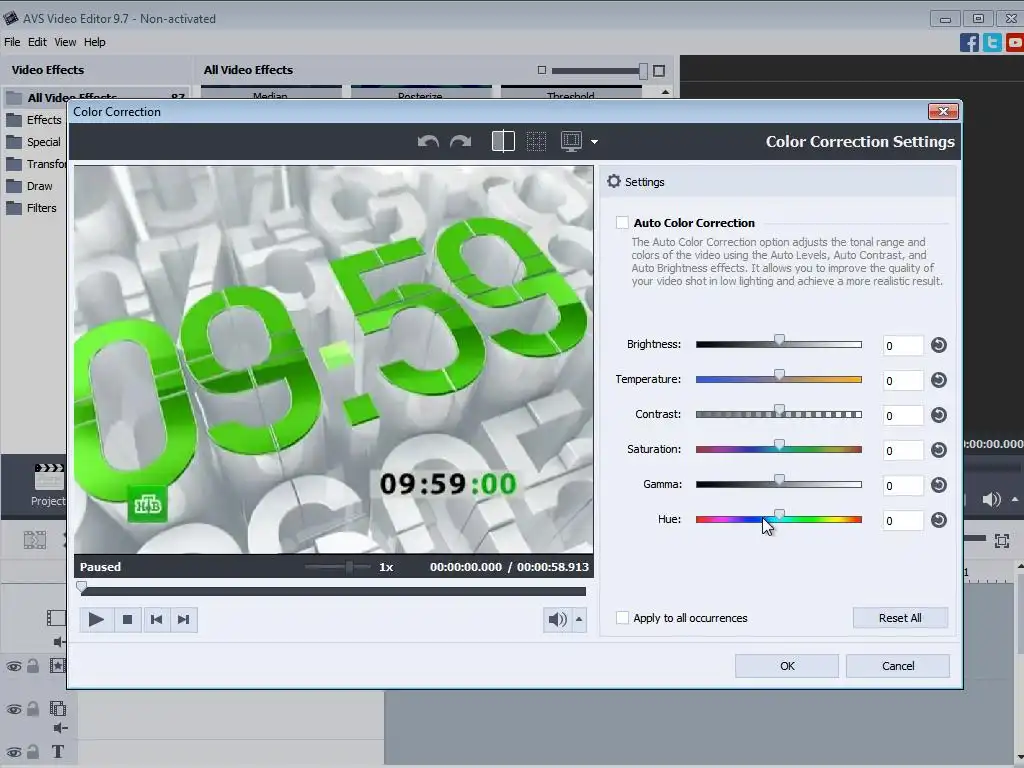This screenshot has width=1024, height=768.
Task: Reset the Brightness value
Action: click(x=938, y=345)
